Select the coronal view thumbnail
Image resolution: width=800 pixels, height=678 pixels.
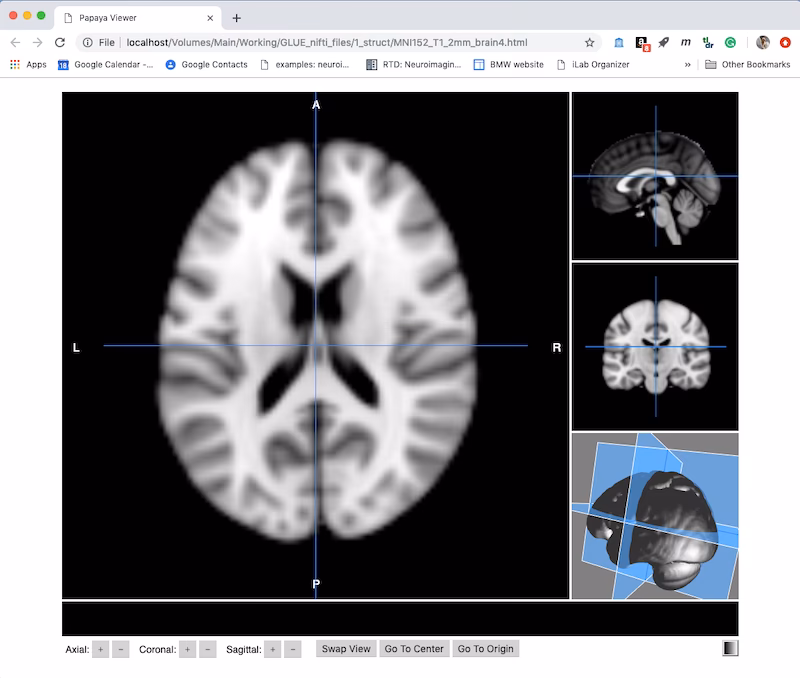(655, 346)
